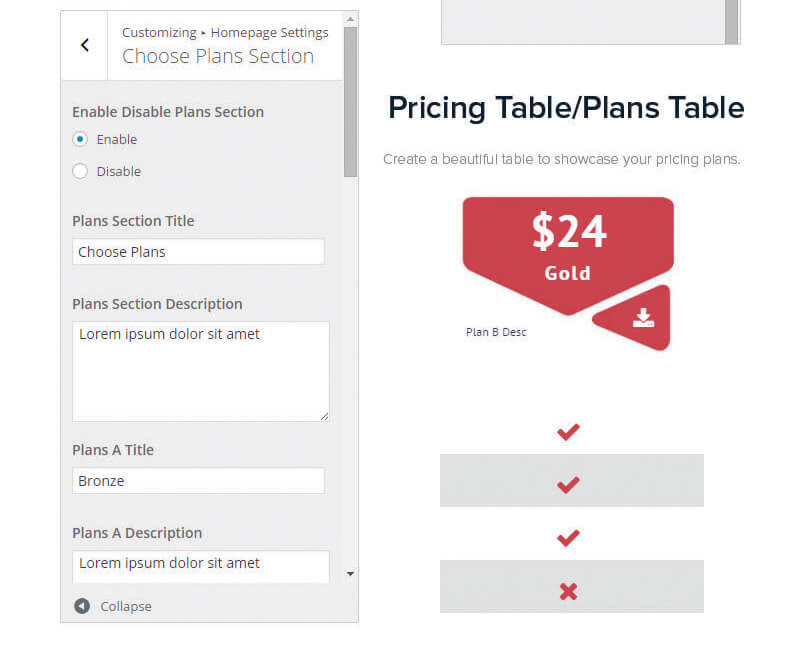
Task: Select the Disable radio button
Action: tap(80, 171)
